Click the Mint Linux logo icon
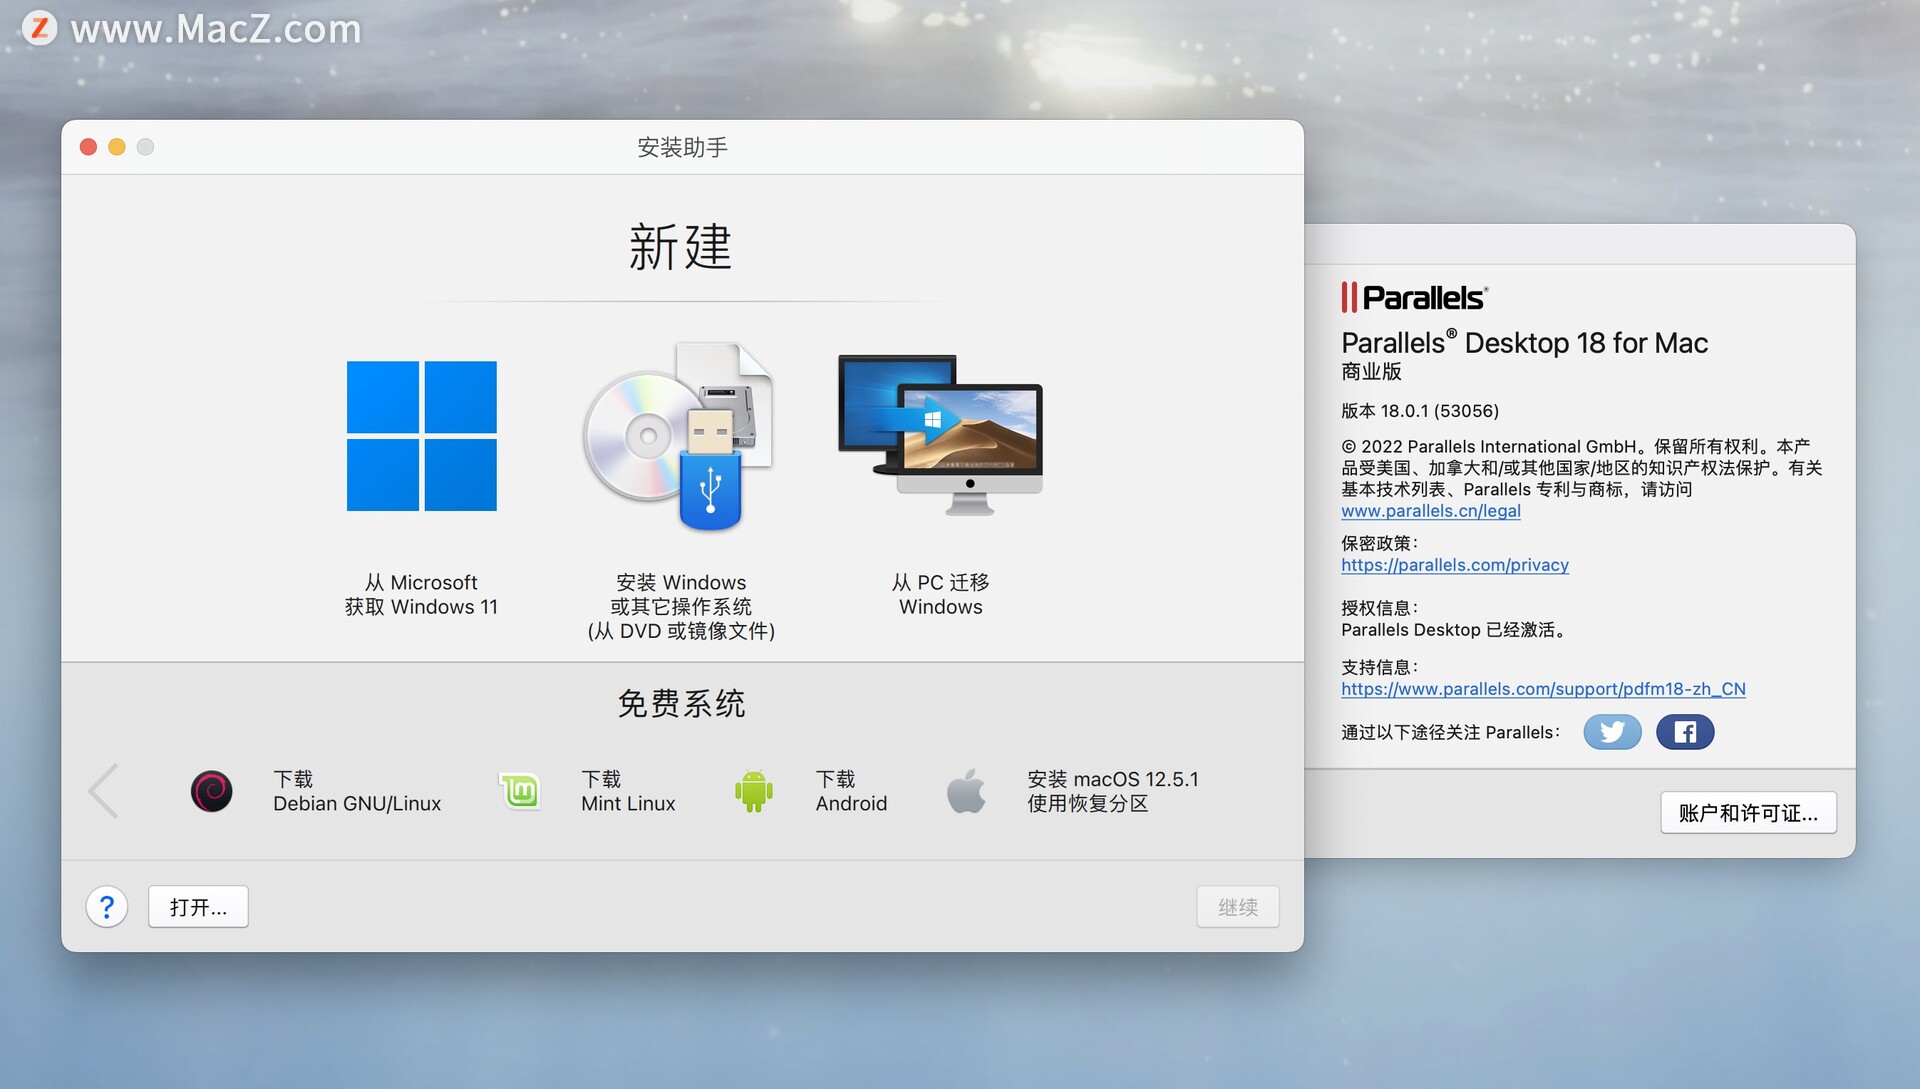Image resolution: width=1920 pixels, height=1089 pixels. tap(520, 791)
